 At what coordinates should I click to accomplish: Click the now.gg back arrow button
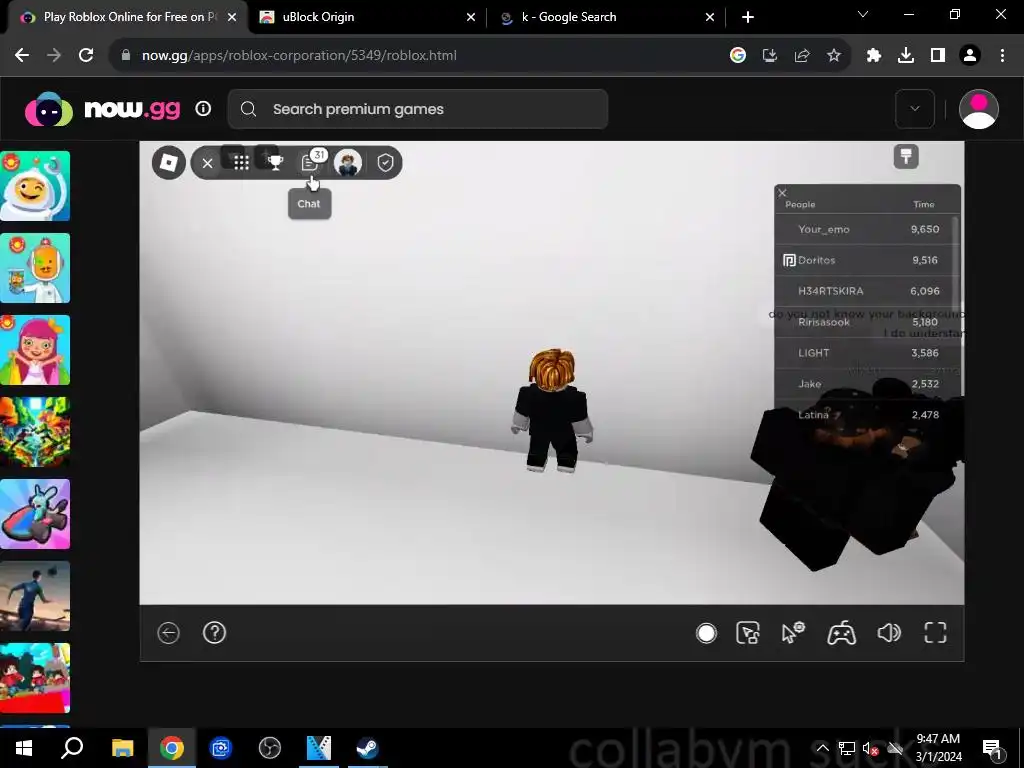168,633
